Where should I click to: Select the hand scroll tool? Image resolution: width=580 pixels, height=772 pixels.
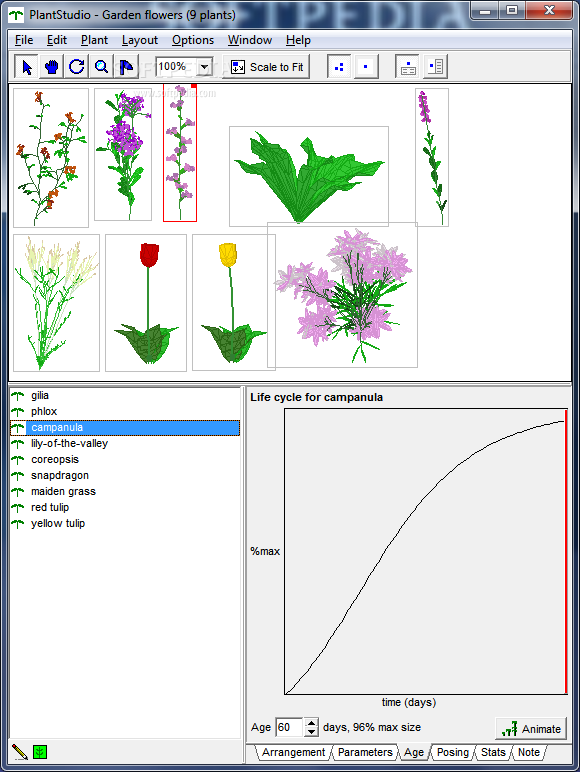click(51, 66)
